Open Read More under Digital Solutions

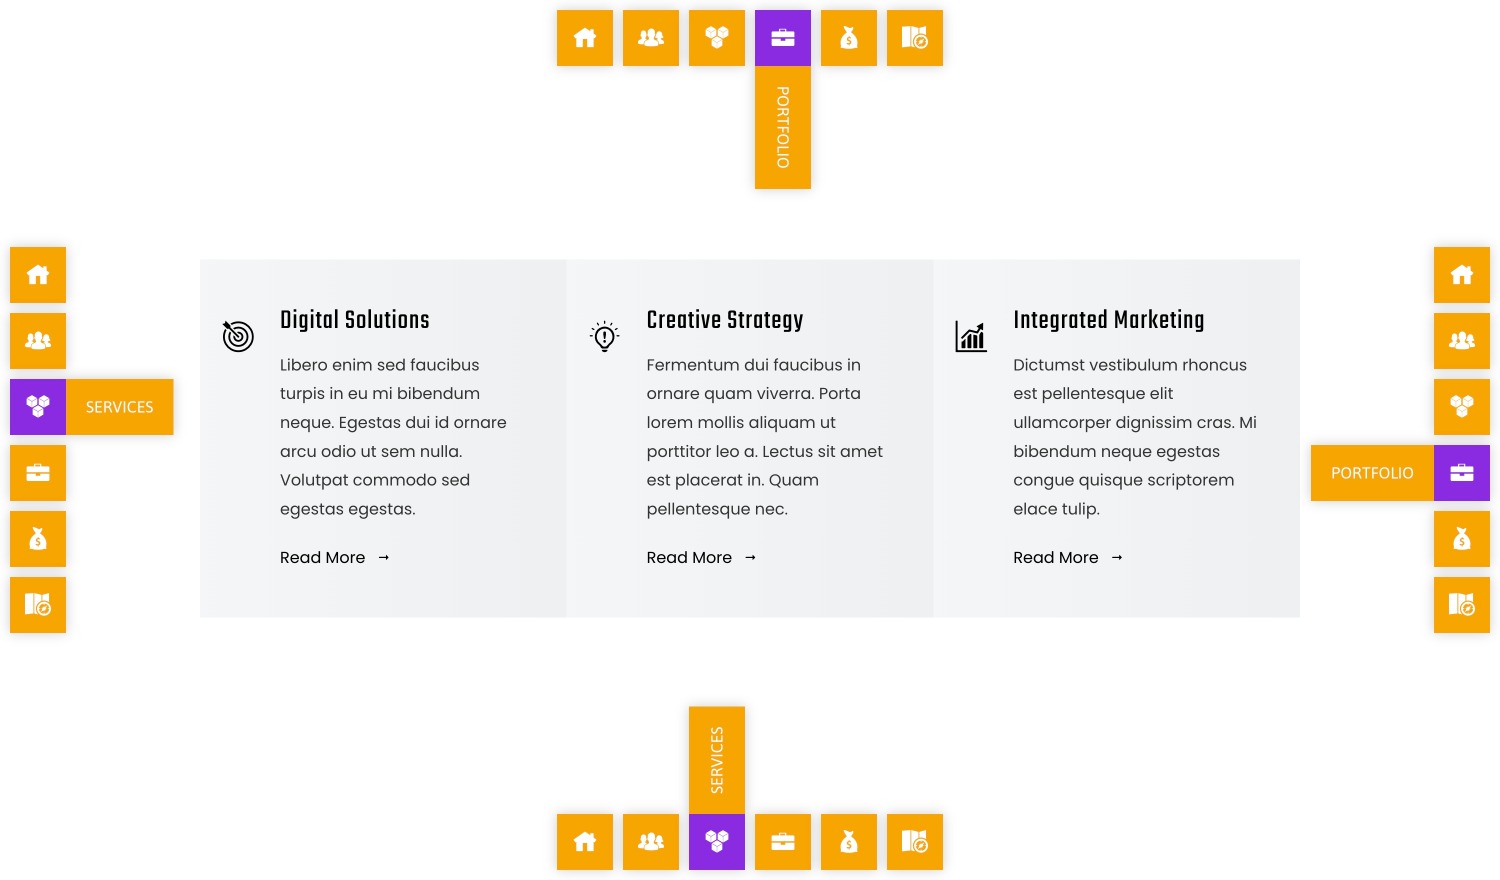tap(322, 558)
